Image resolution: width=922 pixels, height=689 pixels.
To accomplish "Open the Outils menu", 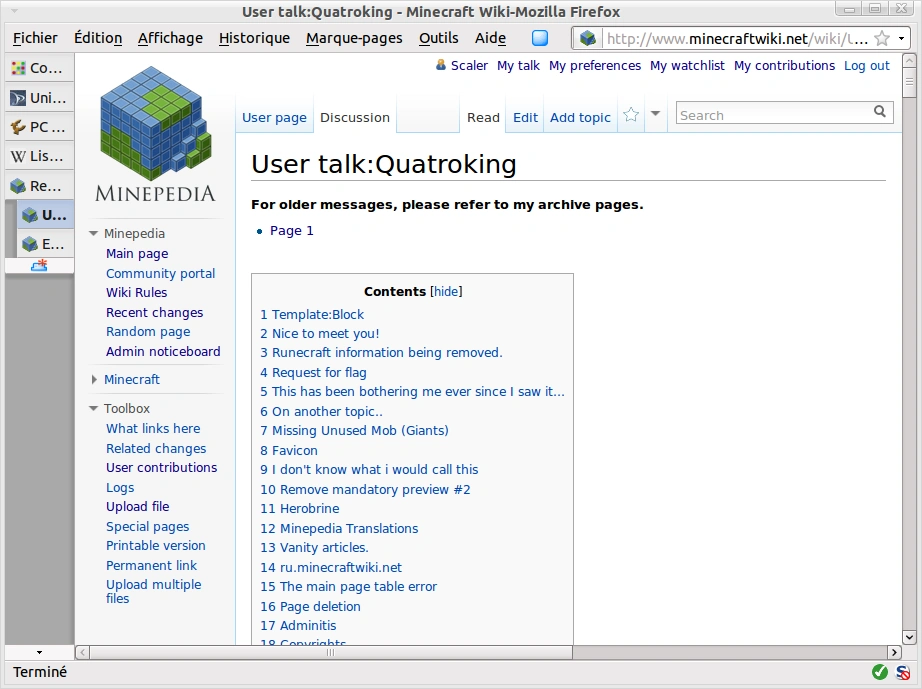I will coord(439,38).
